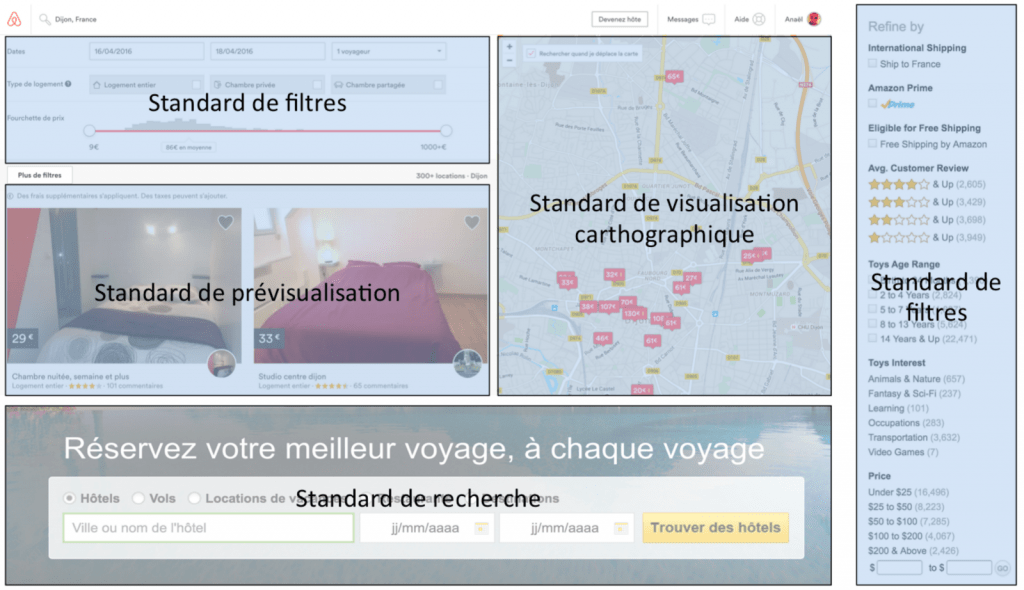Open the Messages speech bubble icon

tap(708, 19)
